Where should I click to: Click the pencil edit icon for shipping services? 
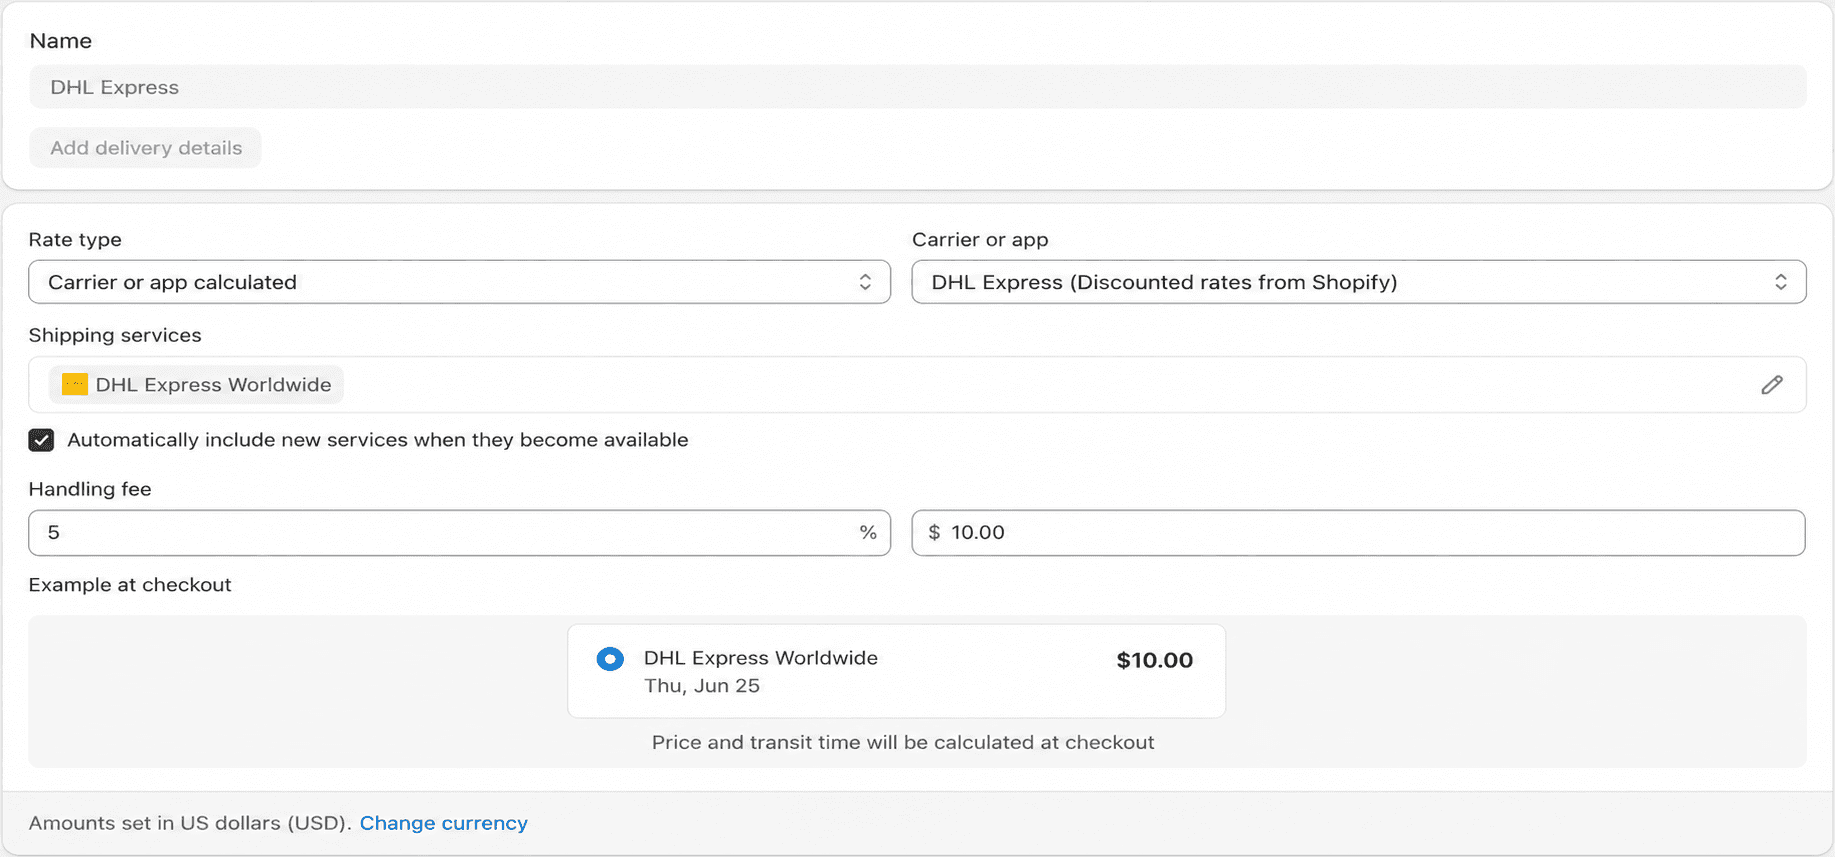click(x=1771, y=385)
